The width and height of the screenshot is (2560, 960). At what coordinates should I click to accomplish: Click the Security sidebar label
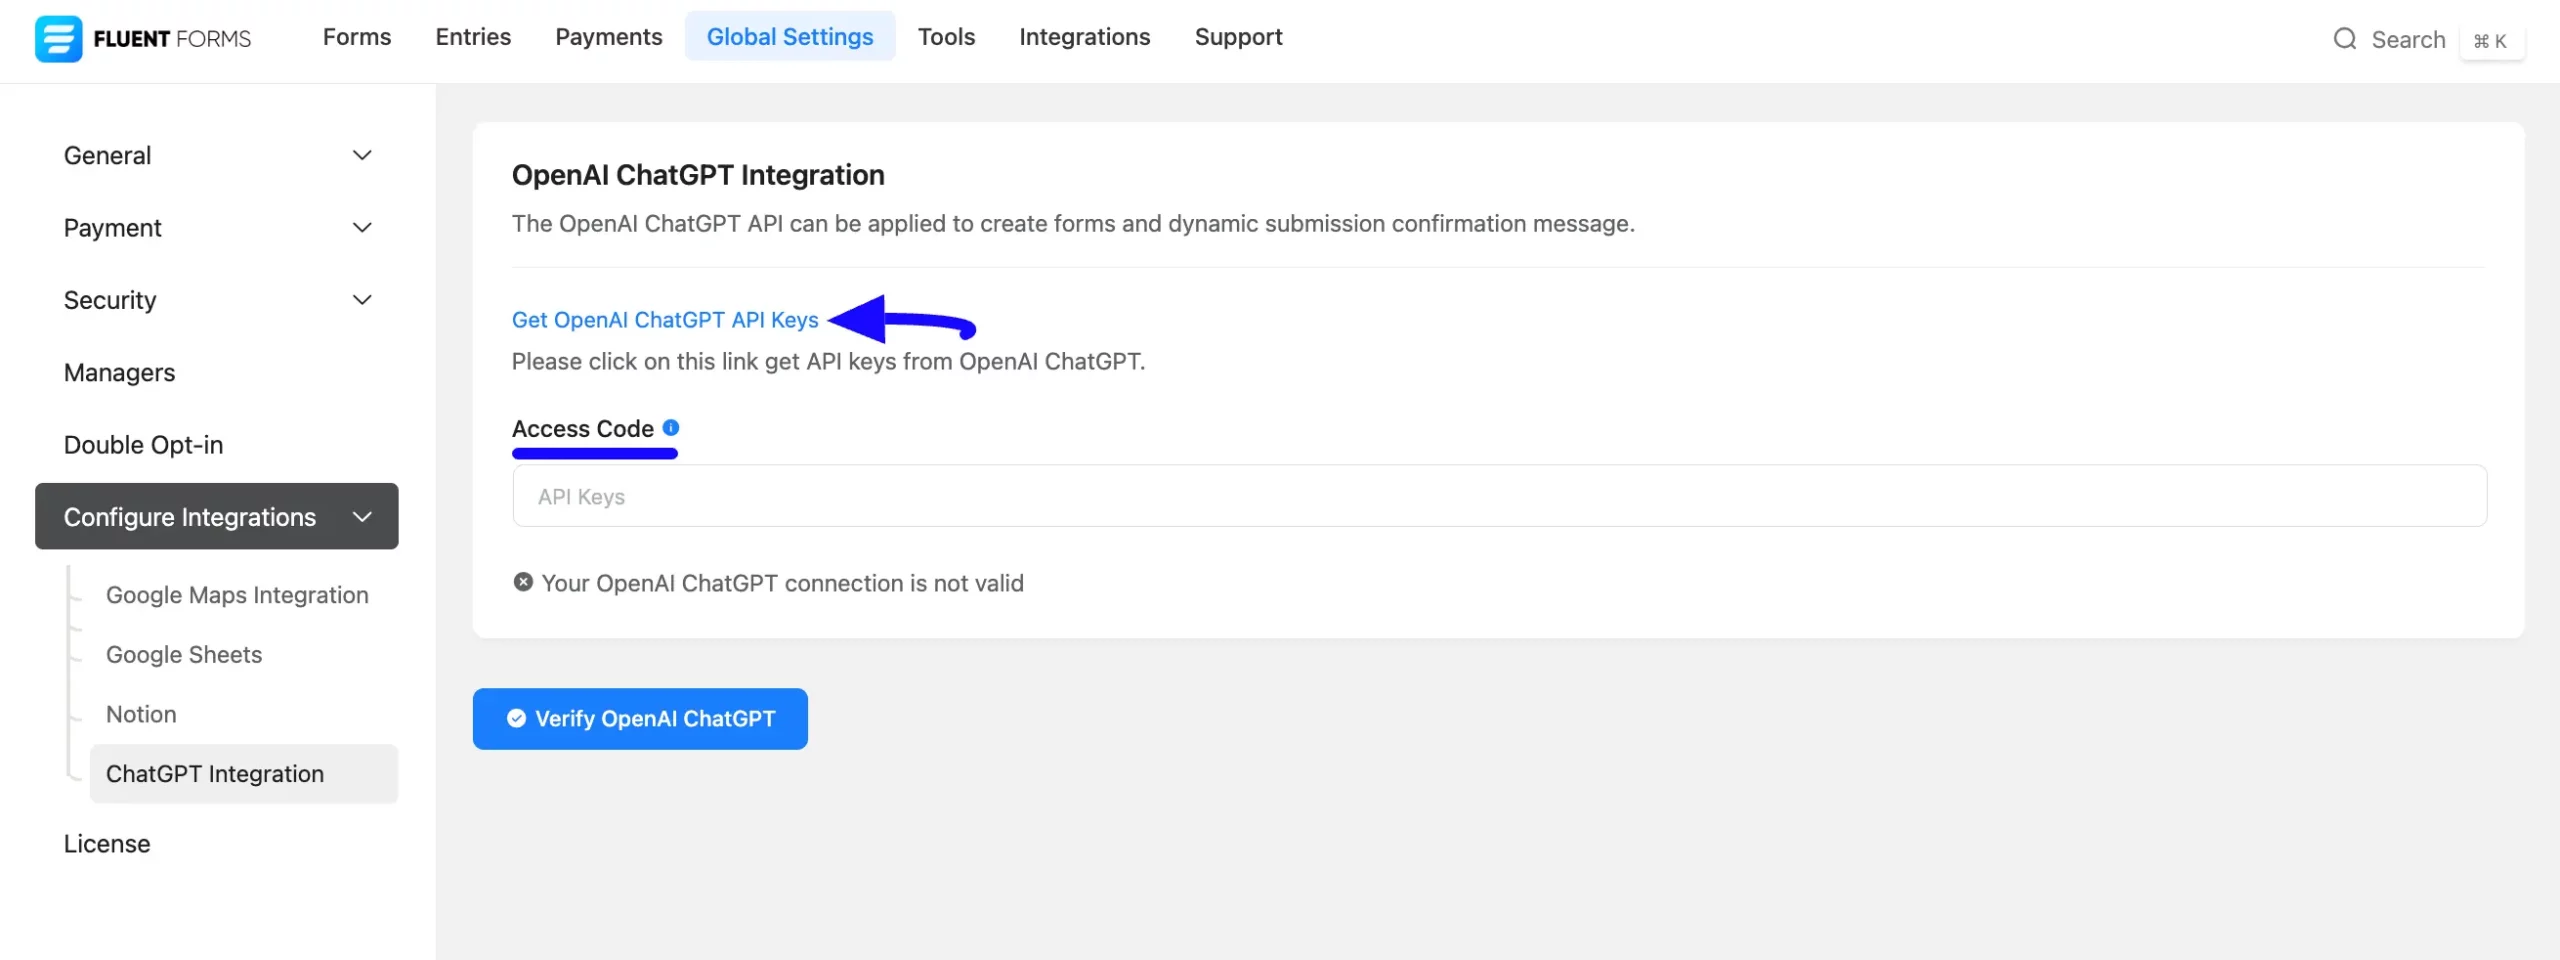[x=110, y=300]
